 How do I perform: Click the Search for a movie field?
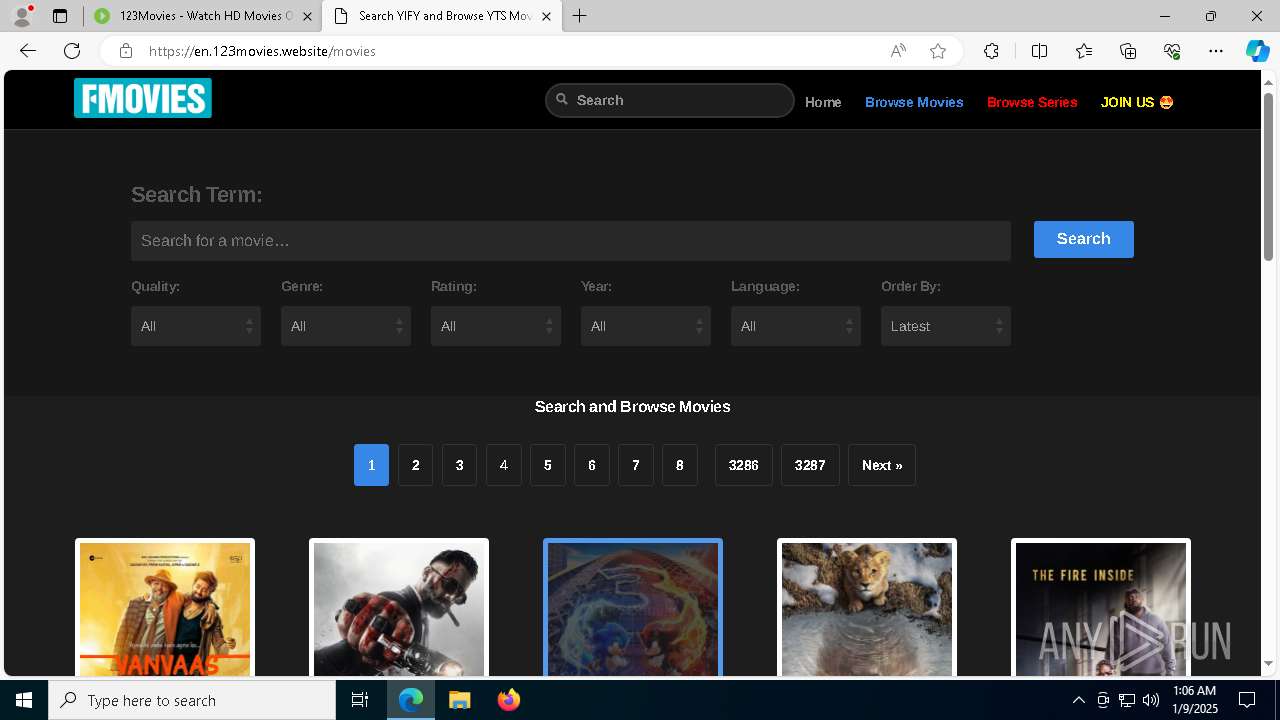click(x=571, y=241)
